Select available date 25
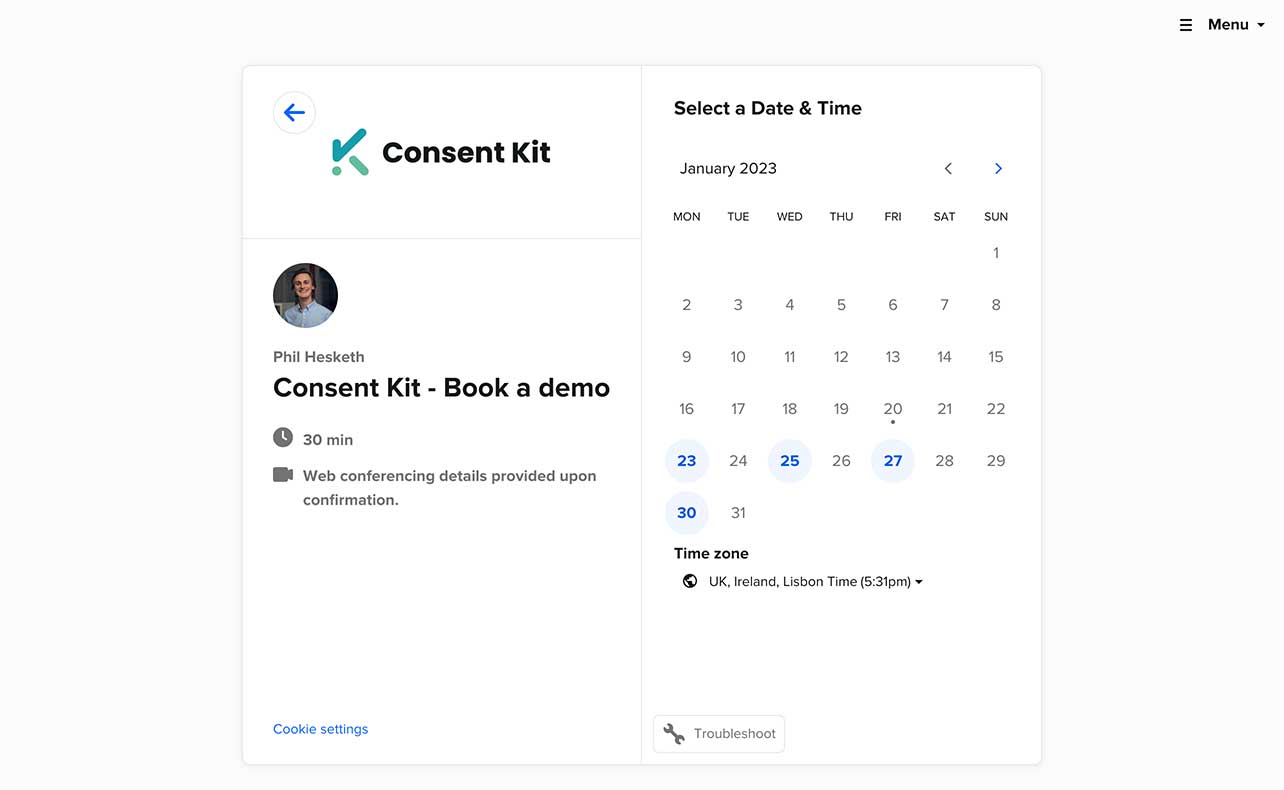 pyautogui.click(x=790, y=461)
